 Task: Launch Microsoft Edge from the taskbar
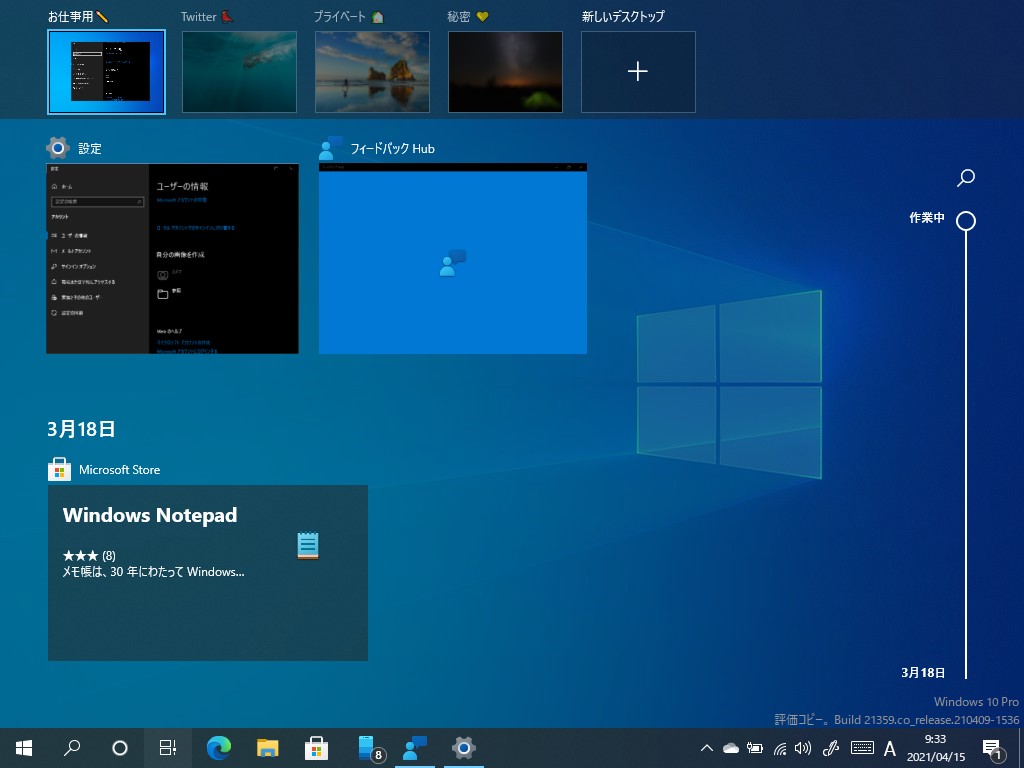(x=219, y=748)
